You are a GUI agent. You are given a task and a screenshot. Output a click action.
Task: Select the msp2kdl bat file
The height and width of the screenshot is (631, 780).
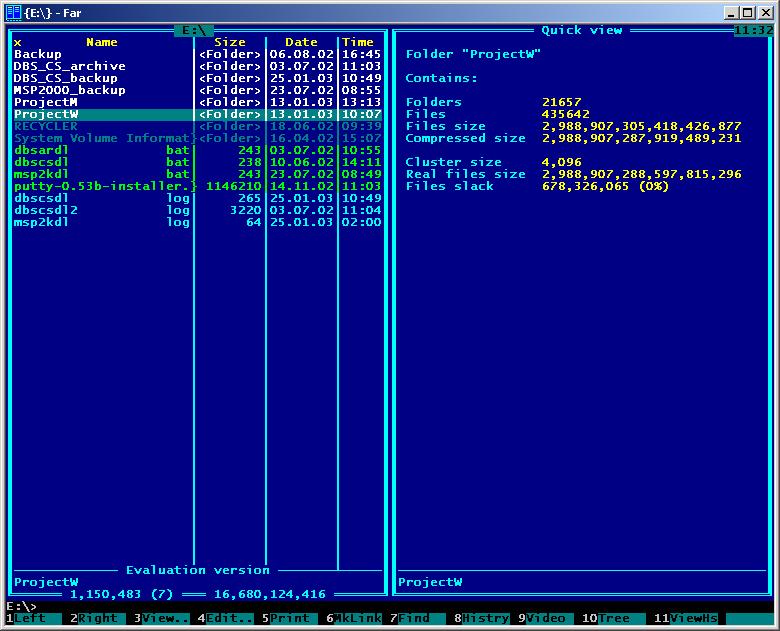tap(197, 174)
